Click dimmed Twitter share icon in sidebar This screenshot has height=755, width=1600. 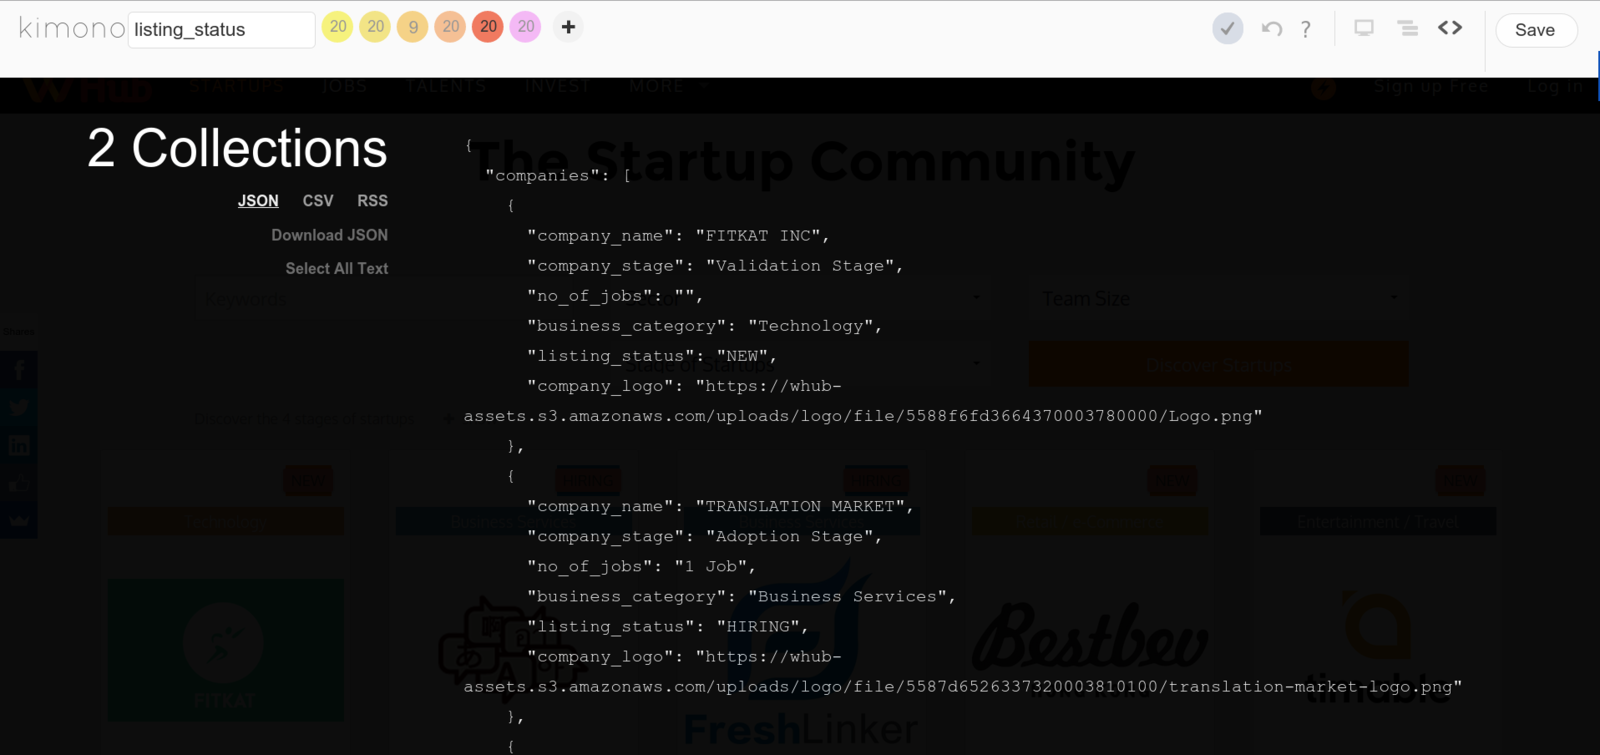click(x=19, y=408)
